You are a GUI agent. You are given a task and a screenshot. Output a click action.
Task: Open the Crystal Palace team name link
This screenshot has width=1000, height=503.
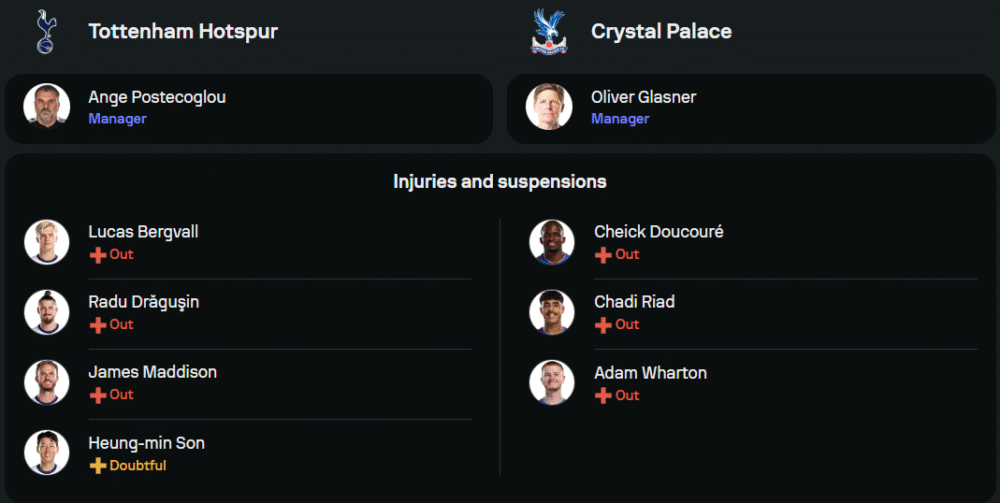661,31
